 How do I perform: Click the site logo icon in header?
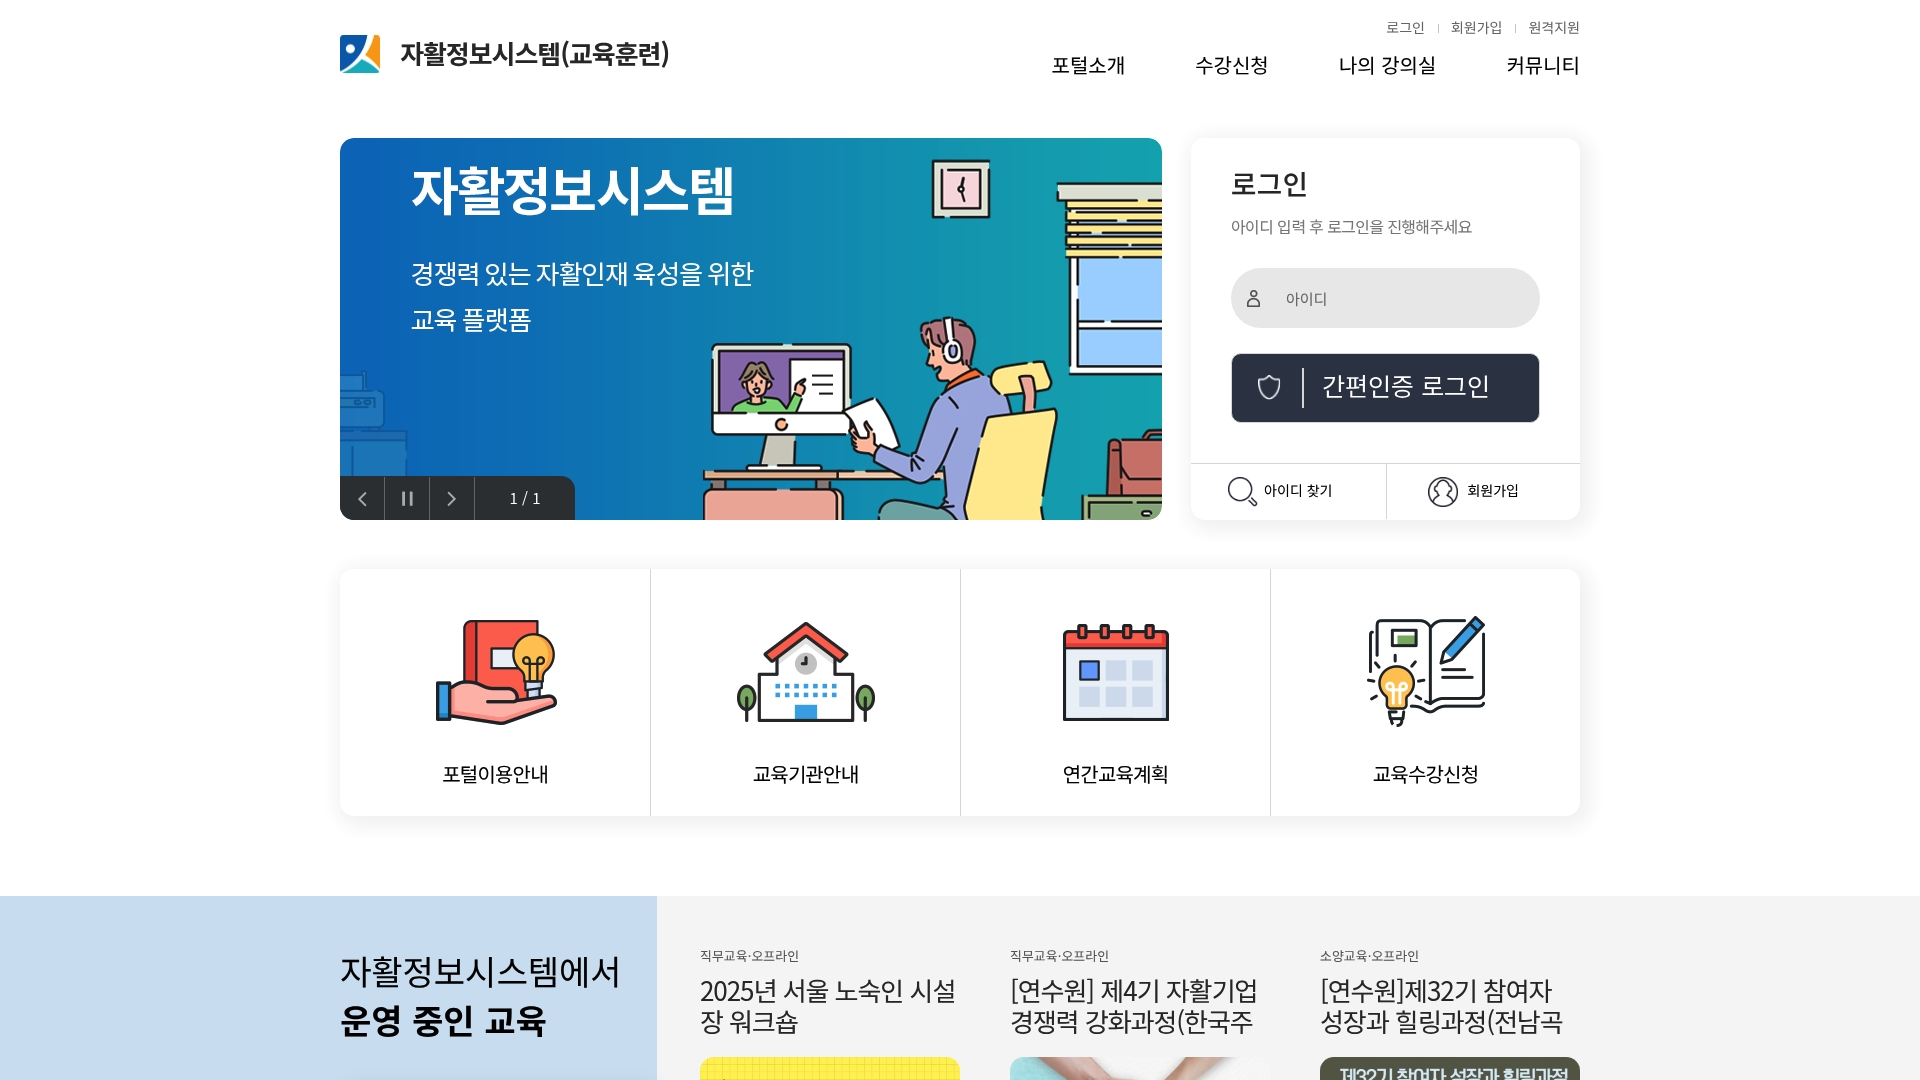[x=360, y=54]
